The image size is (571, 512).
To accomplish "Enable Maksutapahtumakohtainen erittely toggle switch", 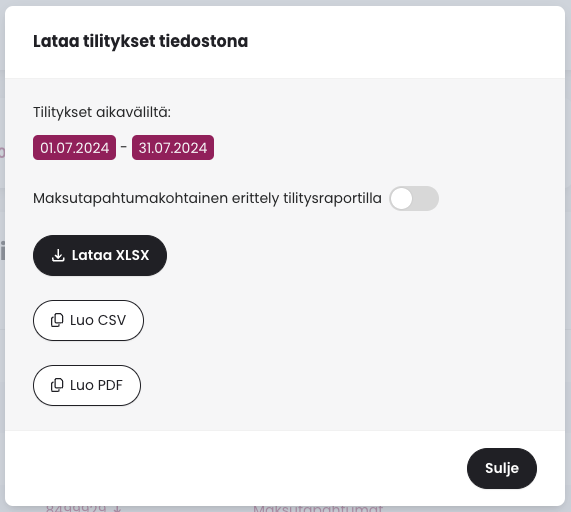I will coord(414,198).
